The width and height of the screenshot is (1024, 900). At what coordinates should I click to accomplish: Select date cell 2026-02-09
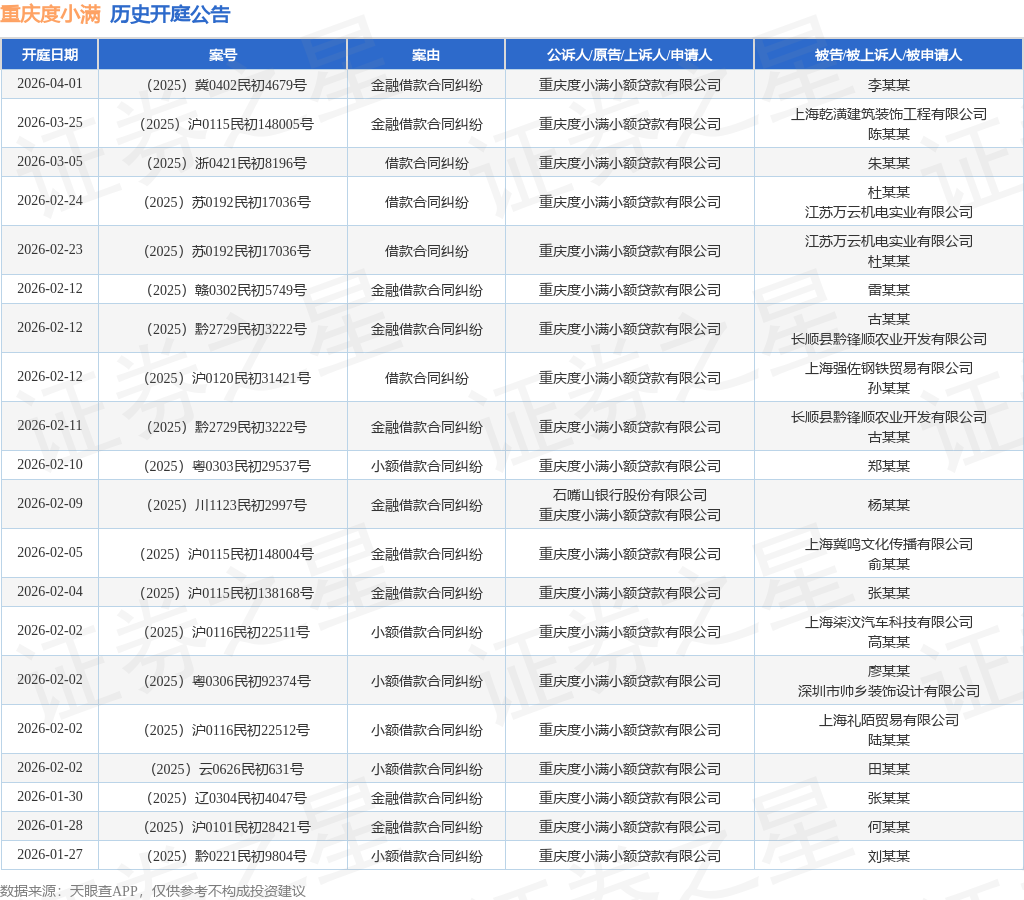[50, 504]
